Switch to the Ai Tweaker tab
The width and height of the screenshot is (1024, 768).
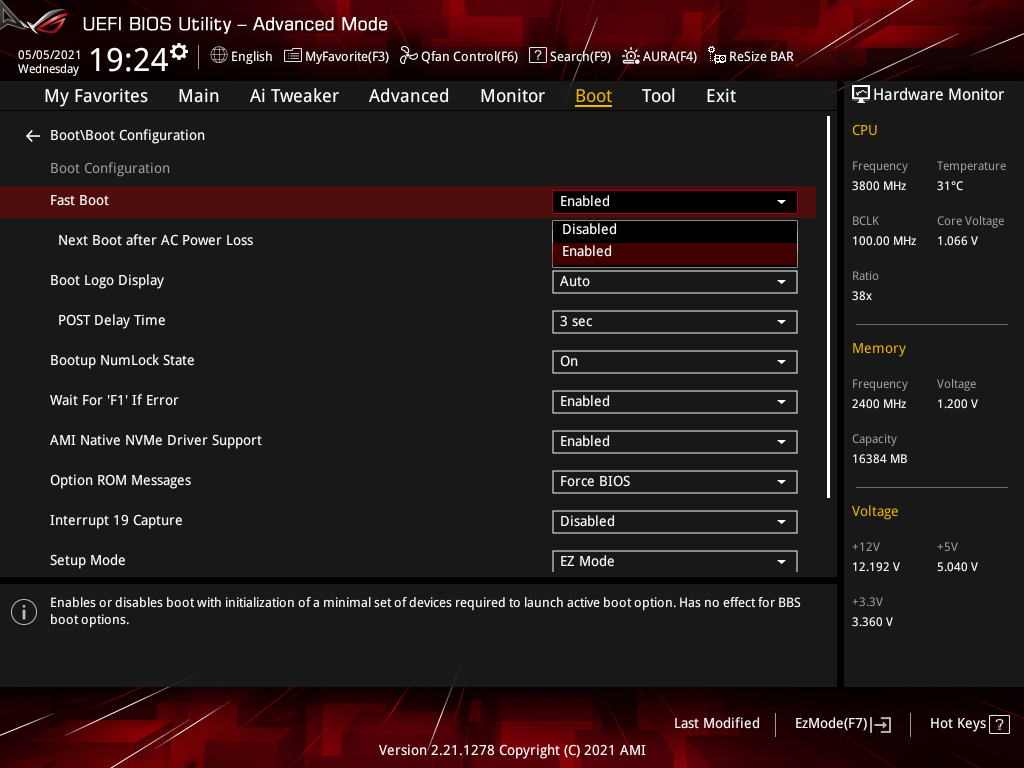(294, 96)
